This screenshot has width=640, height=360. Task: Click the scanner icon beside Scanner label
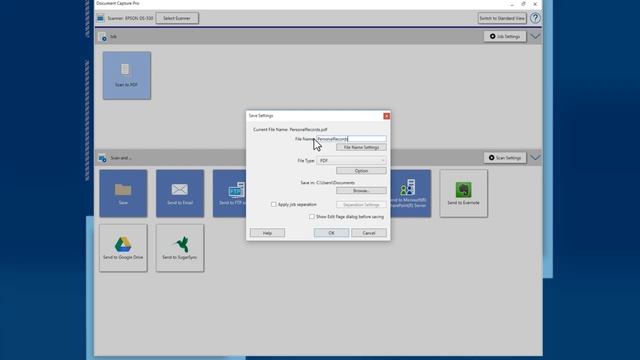point(100,18)
